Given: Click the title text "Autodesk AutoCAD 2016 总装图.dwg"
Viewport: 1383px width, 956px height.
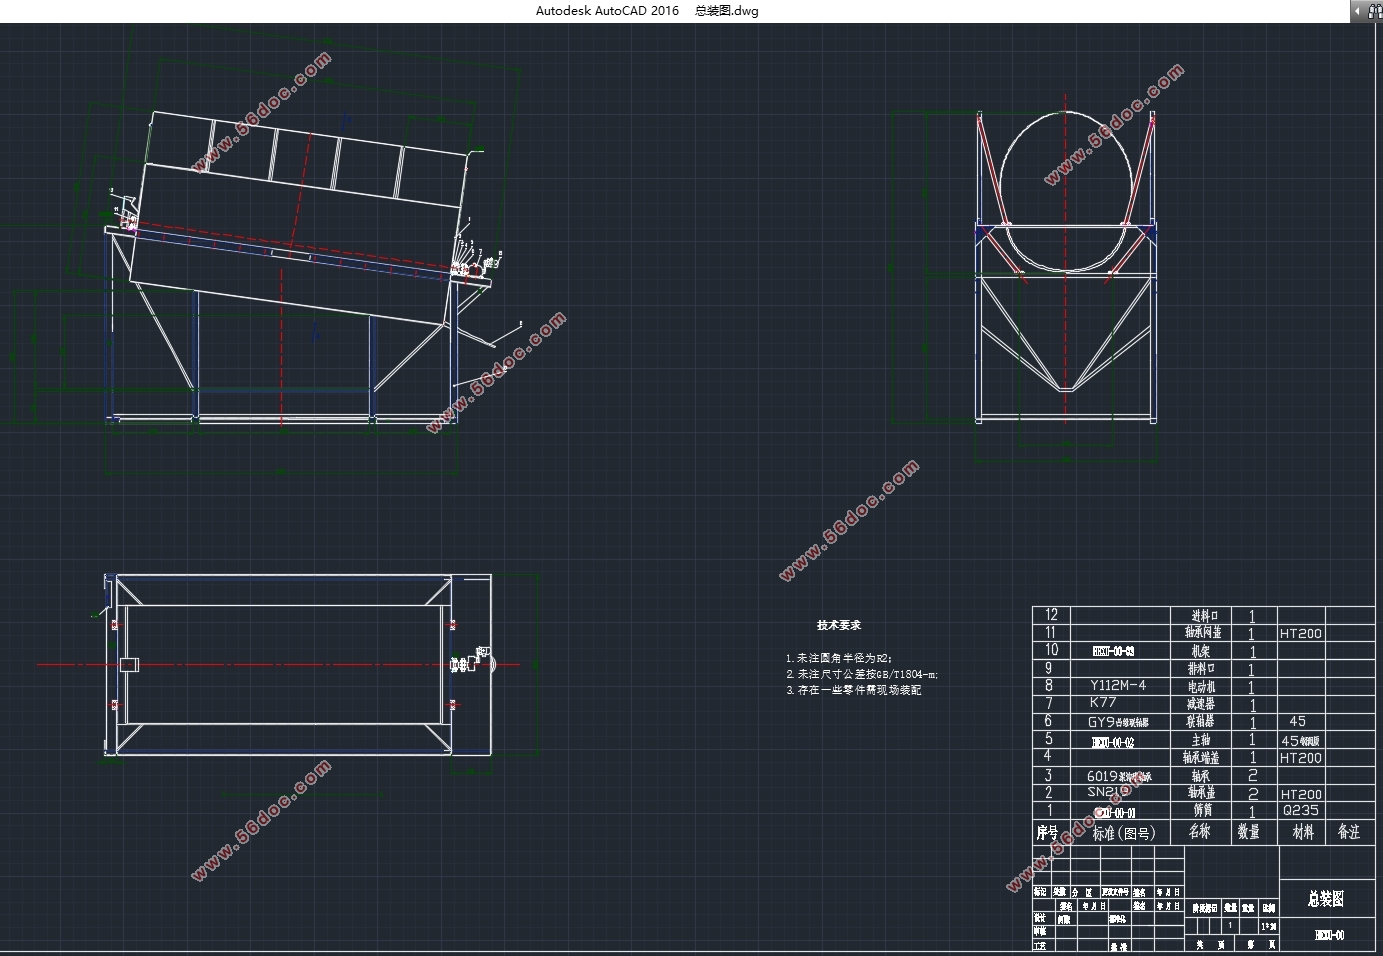Looking at the screenshot, I should [x=647, y=11].
